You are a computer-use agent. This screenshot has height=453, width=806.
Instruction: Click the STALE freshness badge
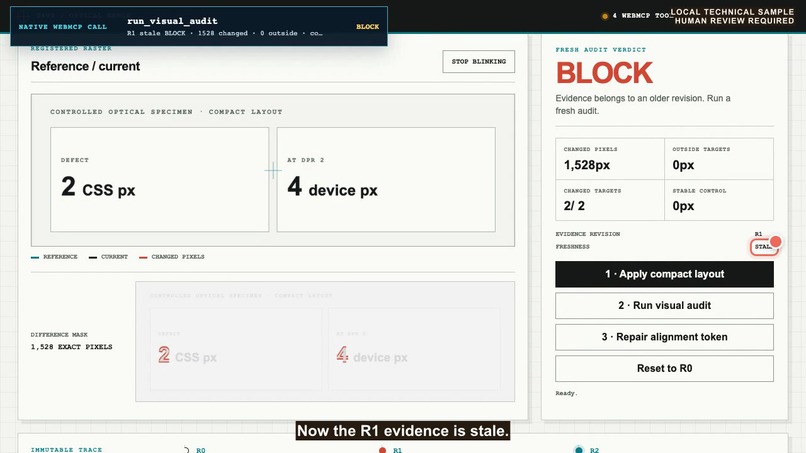pyautogui.click(x=763, y=247)
